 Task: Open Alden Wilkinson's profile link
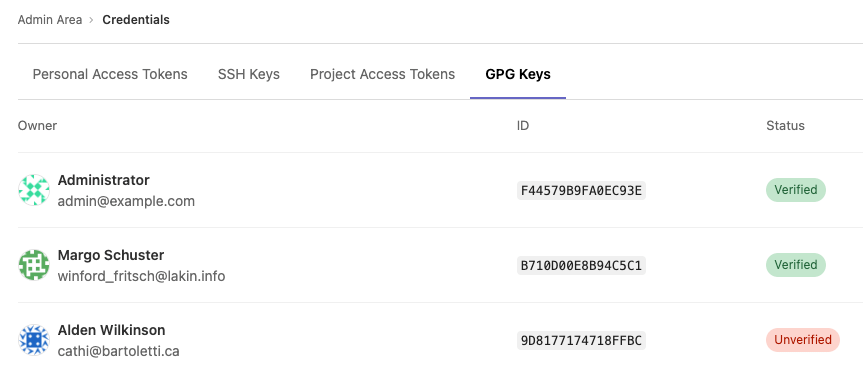click(x=111, y=330)
